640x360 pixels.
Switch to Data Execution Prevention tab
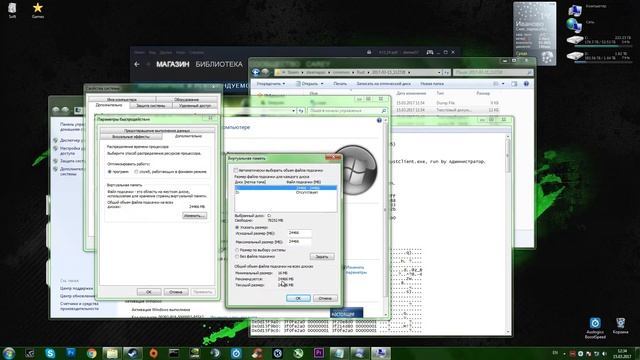[x=157, y=131]
